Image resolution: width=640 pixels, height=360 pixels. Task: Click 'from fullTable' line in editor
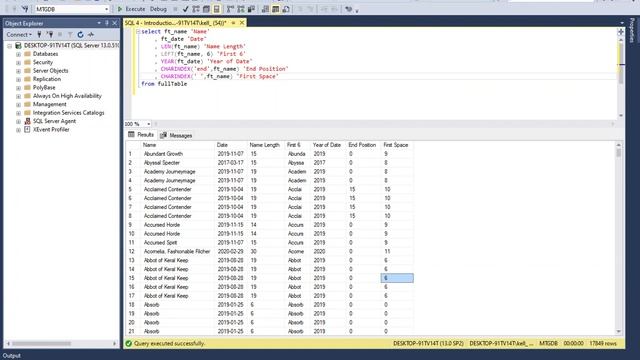point(164,84)
